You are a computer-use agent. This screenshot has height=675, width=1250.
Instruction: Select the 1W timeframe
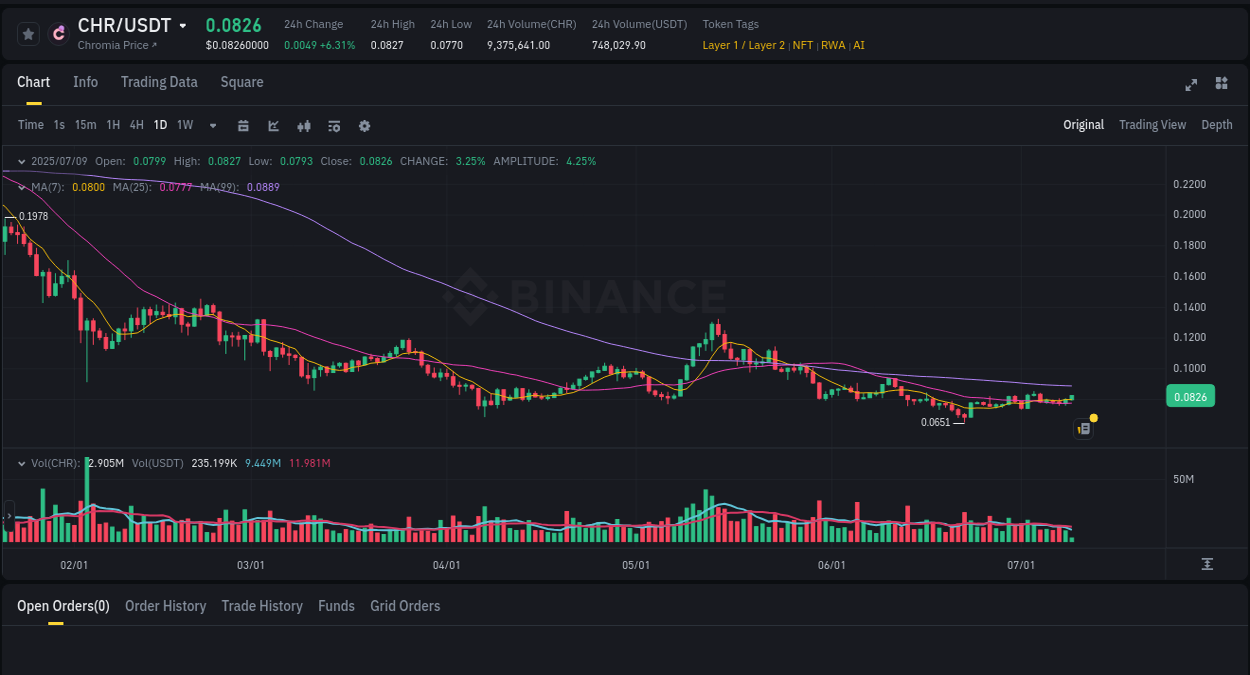click(x=184, y=125)
